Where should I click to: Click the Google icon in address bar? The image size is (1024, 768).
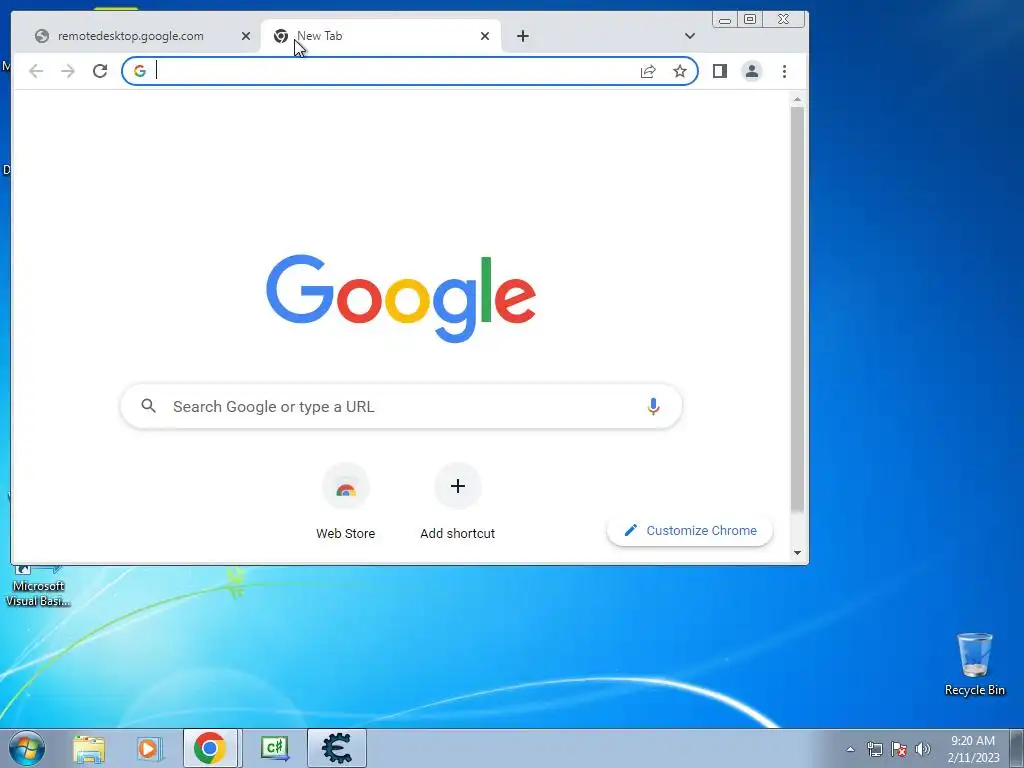pos(140,71)
